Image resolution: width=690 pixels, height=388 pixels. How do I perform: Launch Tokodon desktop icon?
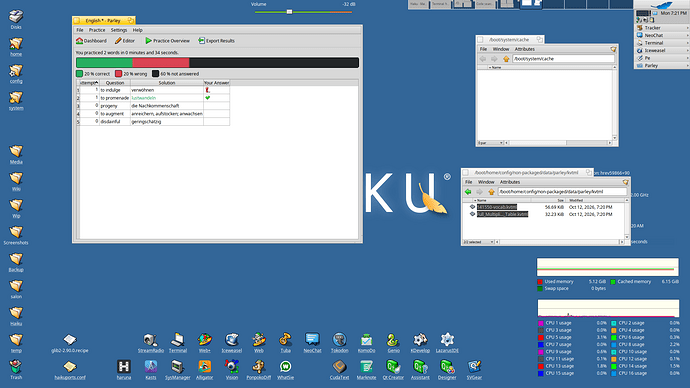coord(339,343)
